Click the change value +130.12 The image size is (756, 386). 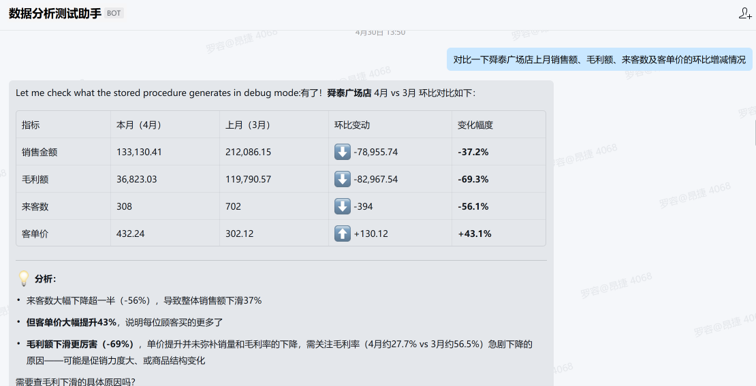point(371,234)
